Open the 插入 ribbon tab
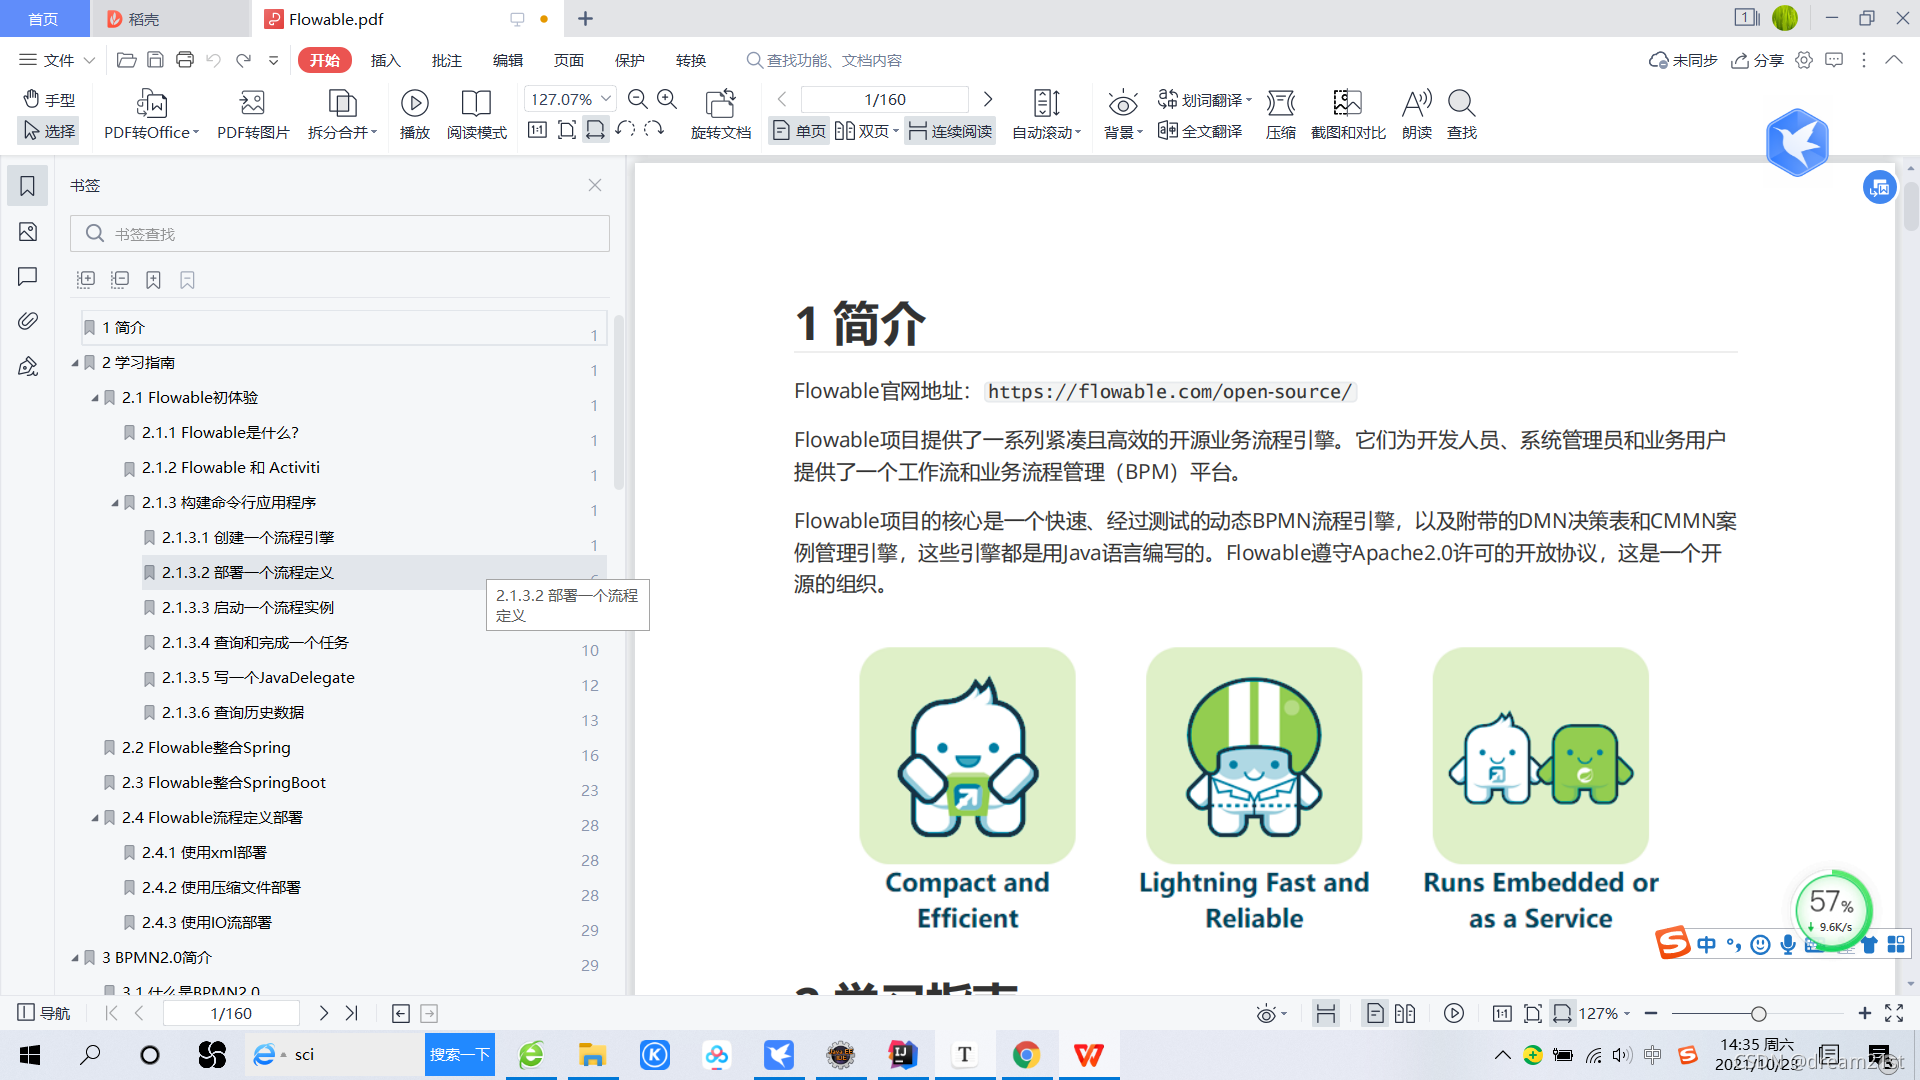 (385, 60)
